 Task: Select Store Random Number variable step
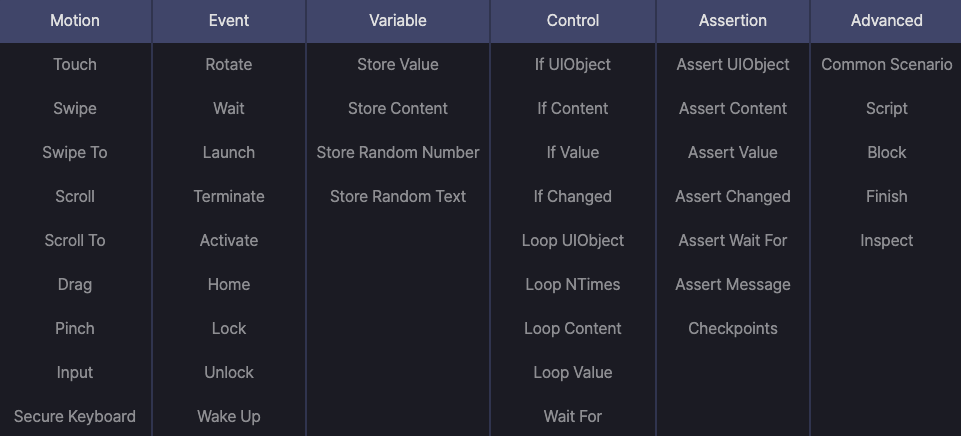coord(398,152)
